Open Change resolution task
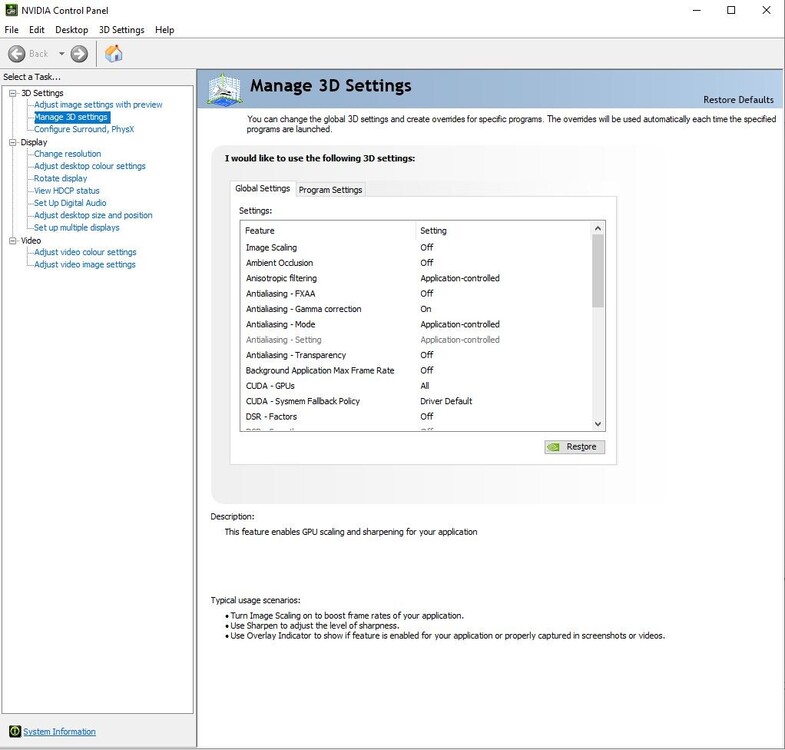The width and height of the screenshot is (785, 750). pos(68,154)
